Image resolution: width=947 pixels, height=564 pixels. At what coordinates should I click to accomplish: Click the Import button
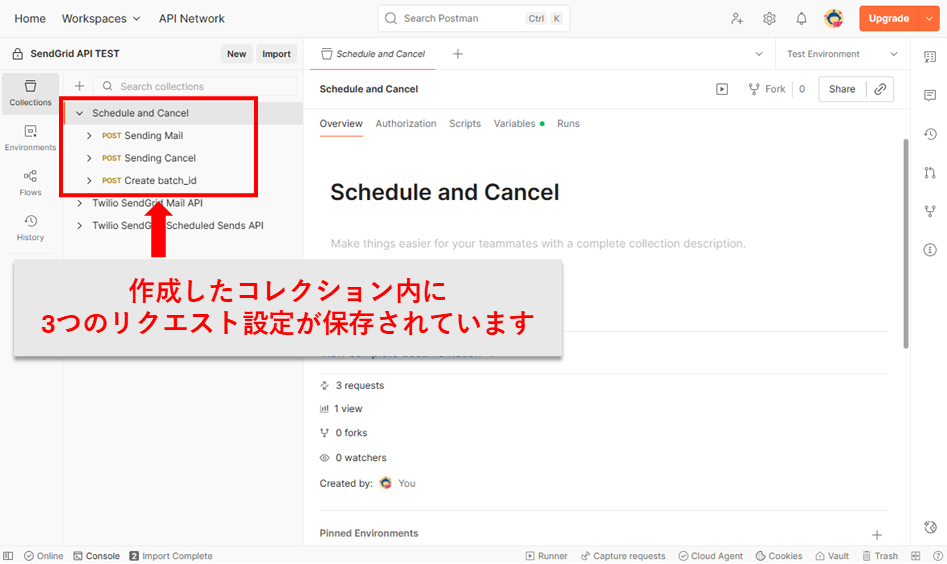(277, 54)
